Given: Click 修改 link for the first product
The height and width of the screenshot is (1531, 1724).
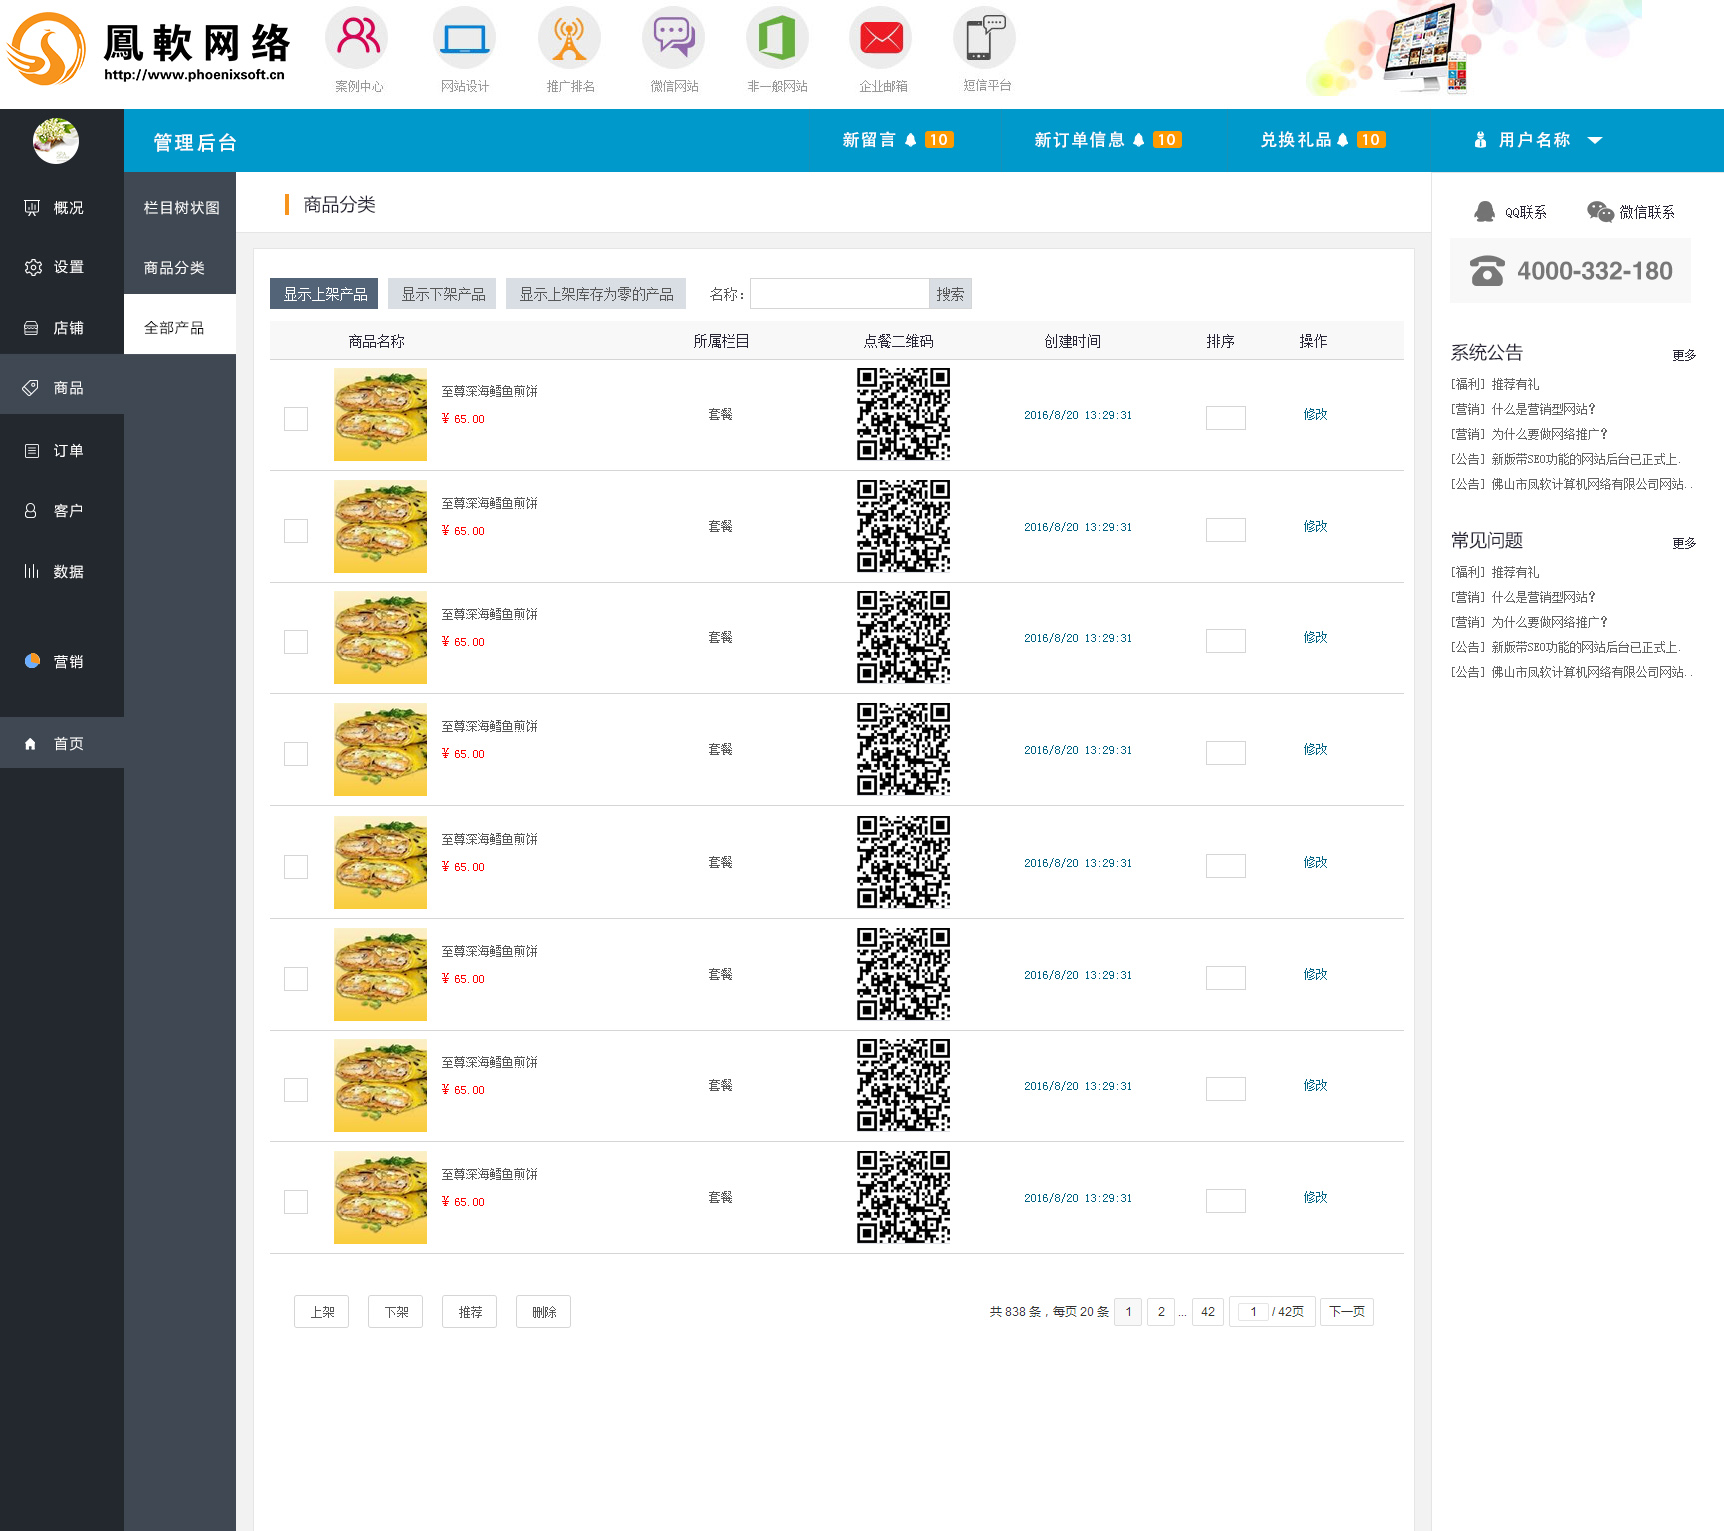Looking at the screenshot, I should pos(1315,414).
